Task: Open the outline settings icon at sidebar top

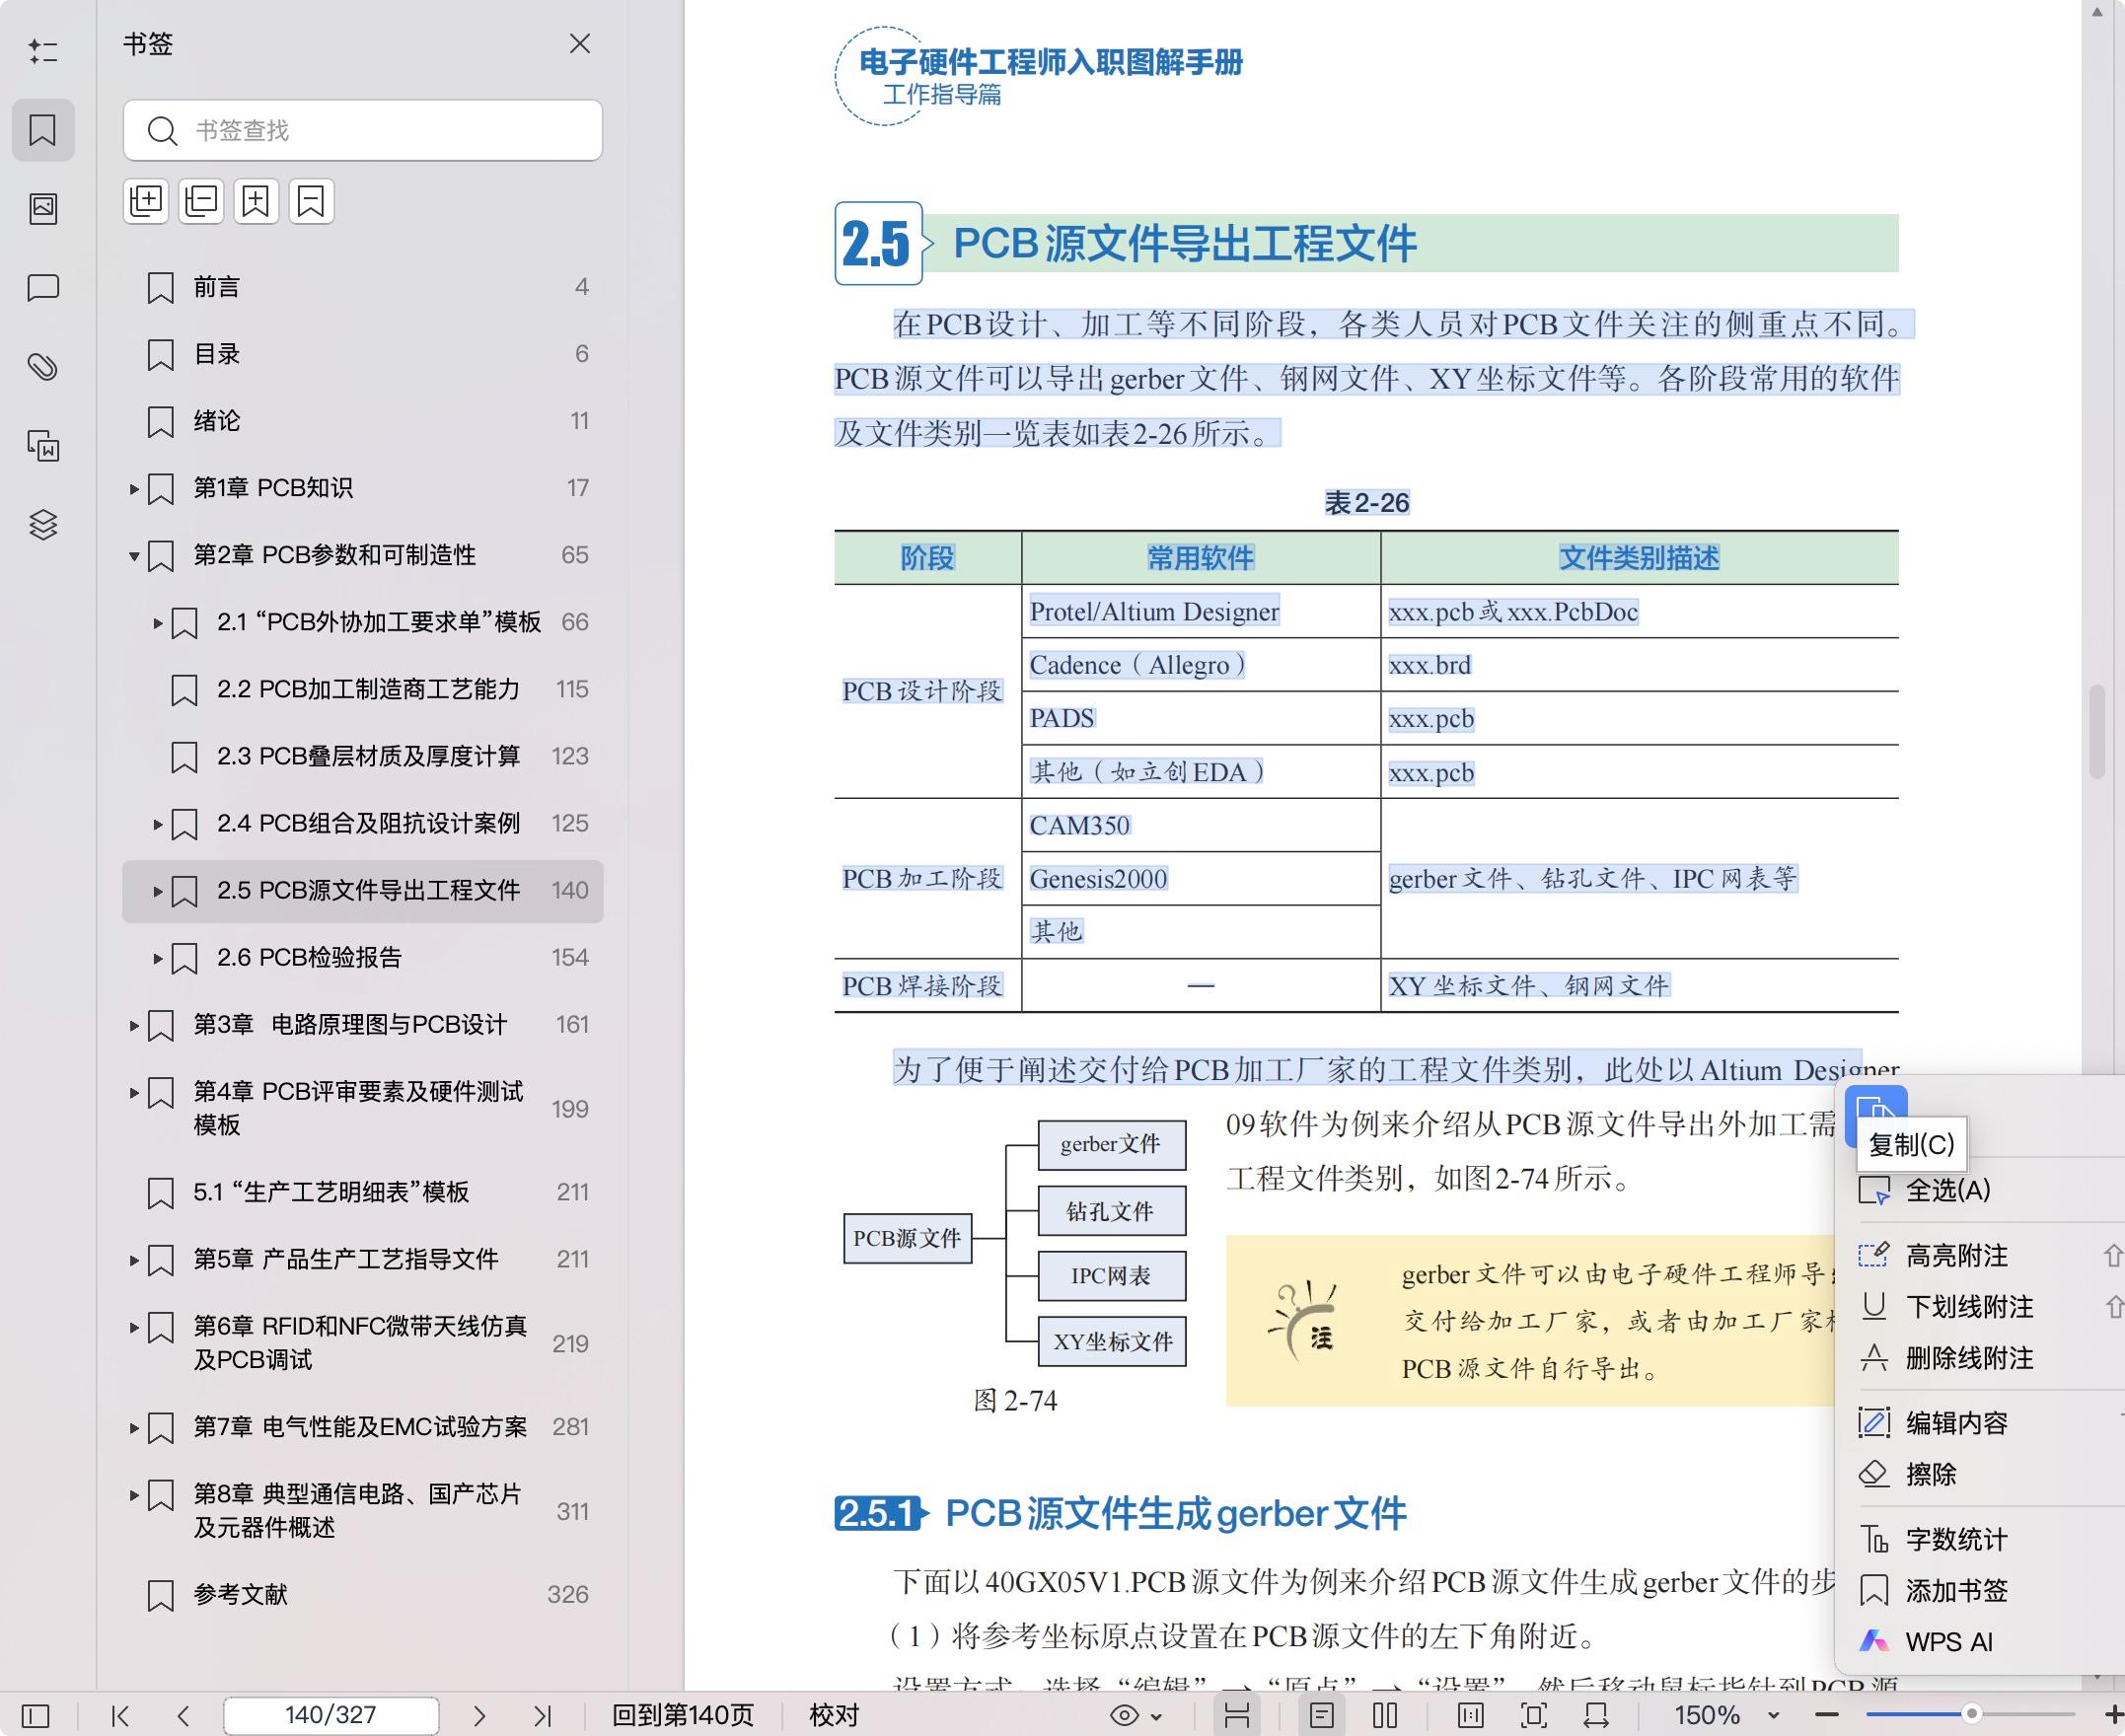Action: click(x=43, y=51)
